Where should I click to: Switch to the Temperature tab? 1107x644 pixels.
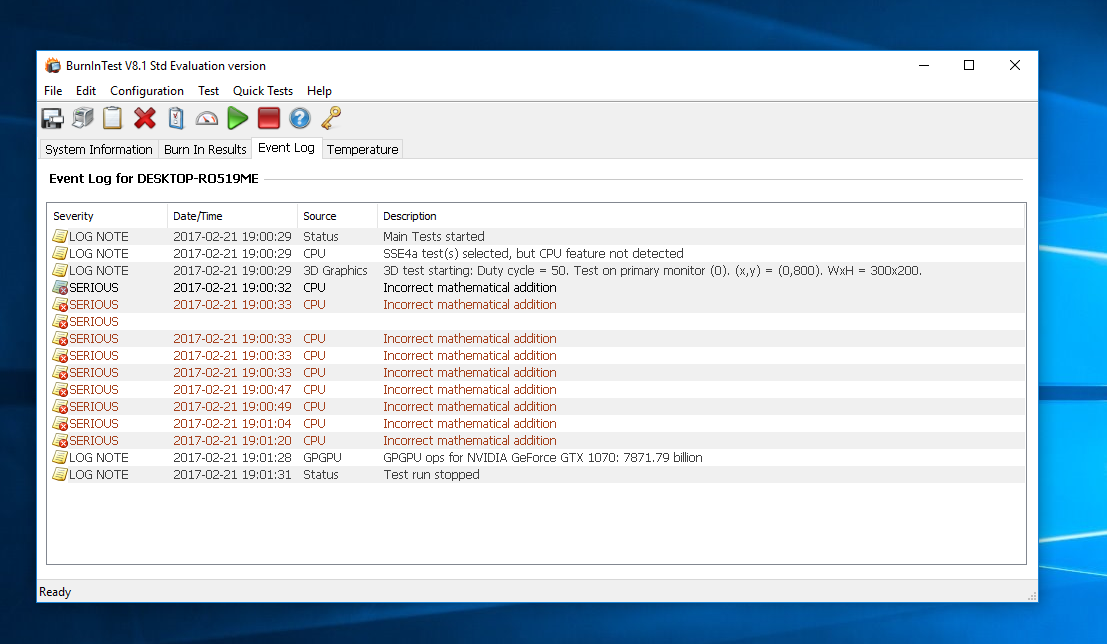[x=362, y=150]
